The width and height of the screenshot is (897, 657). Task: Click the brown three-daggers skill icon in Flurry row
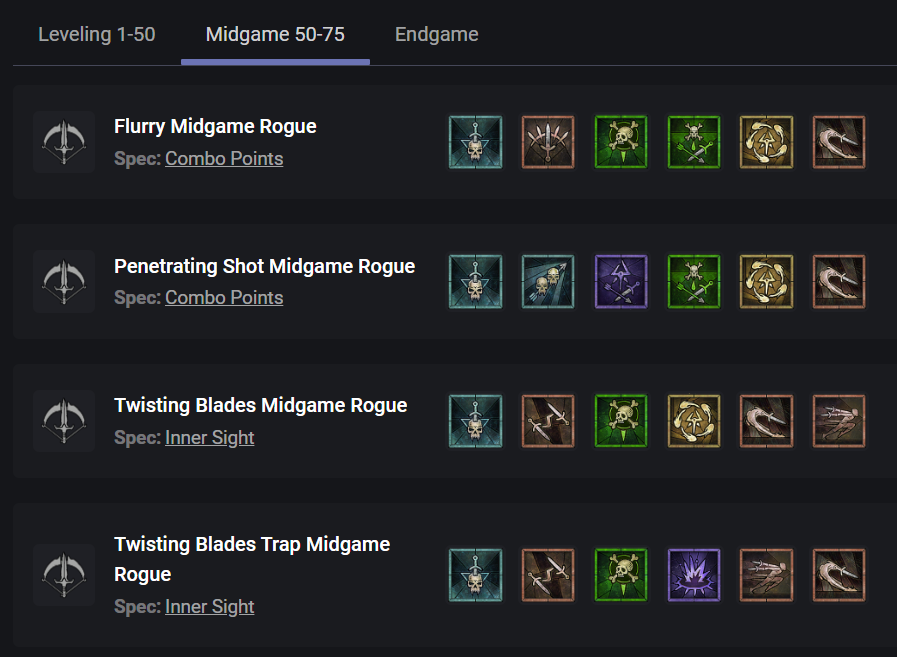548,142
